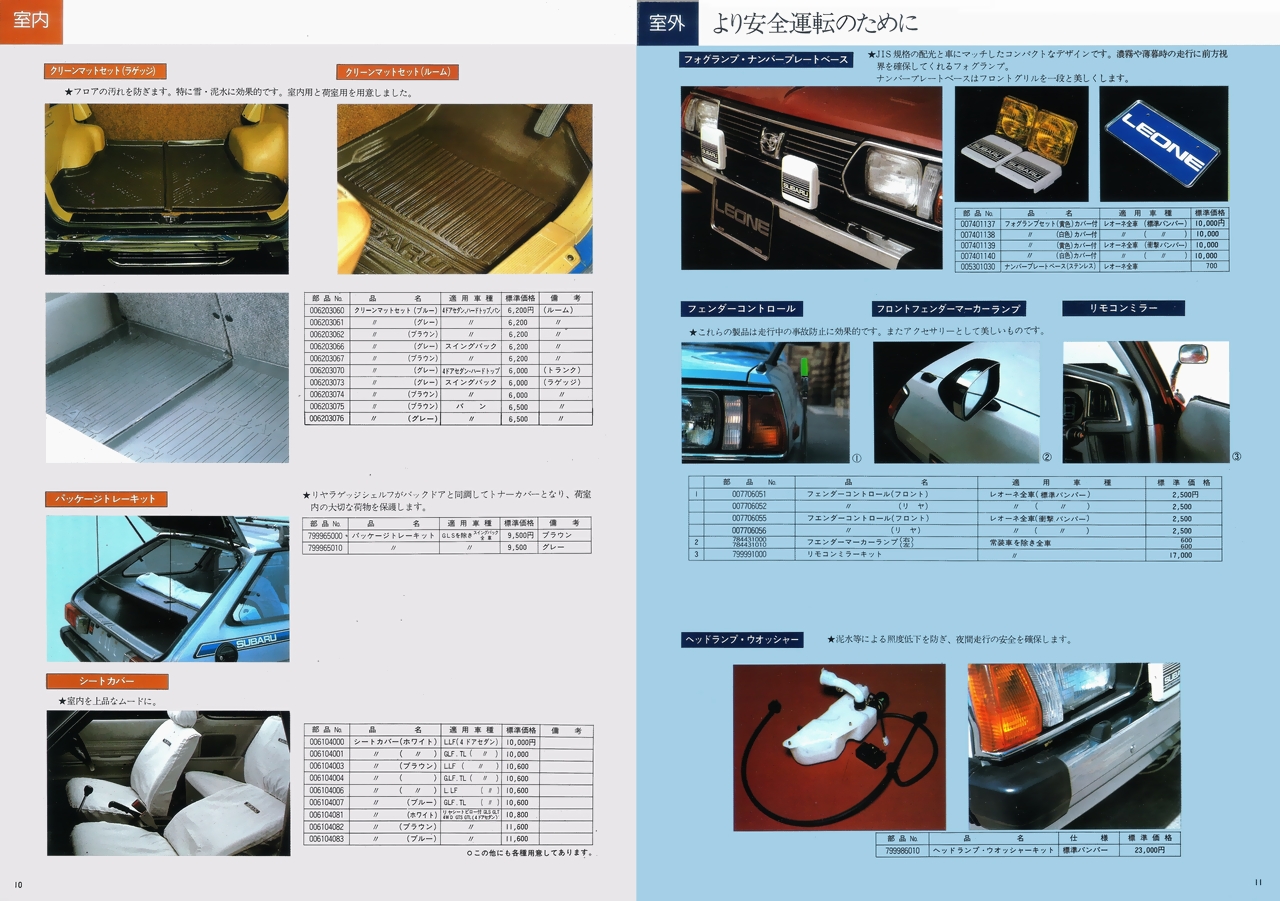Click the より安全運転のために page title

(814, 22)
